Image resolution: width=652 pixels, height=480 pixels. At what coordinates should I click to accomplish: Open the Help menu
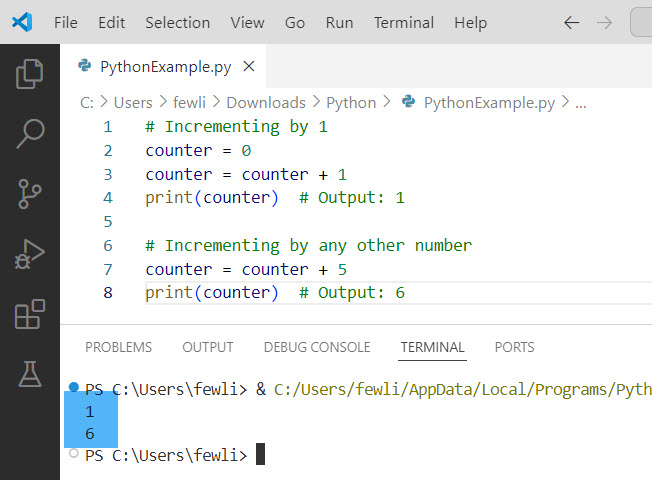[x=470, y=22]
